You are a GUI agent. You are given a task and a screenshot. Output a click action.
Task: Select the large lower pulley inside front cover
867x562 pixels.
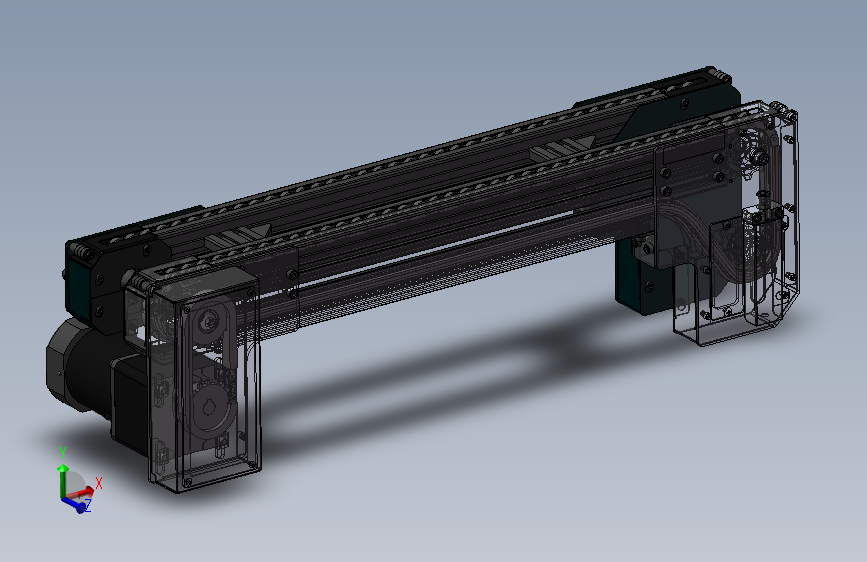pyautogui.click(x=211, y=408)
